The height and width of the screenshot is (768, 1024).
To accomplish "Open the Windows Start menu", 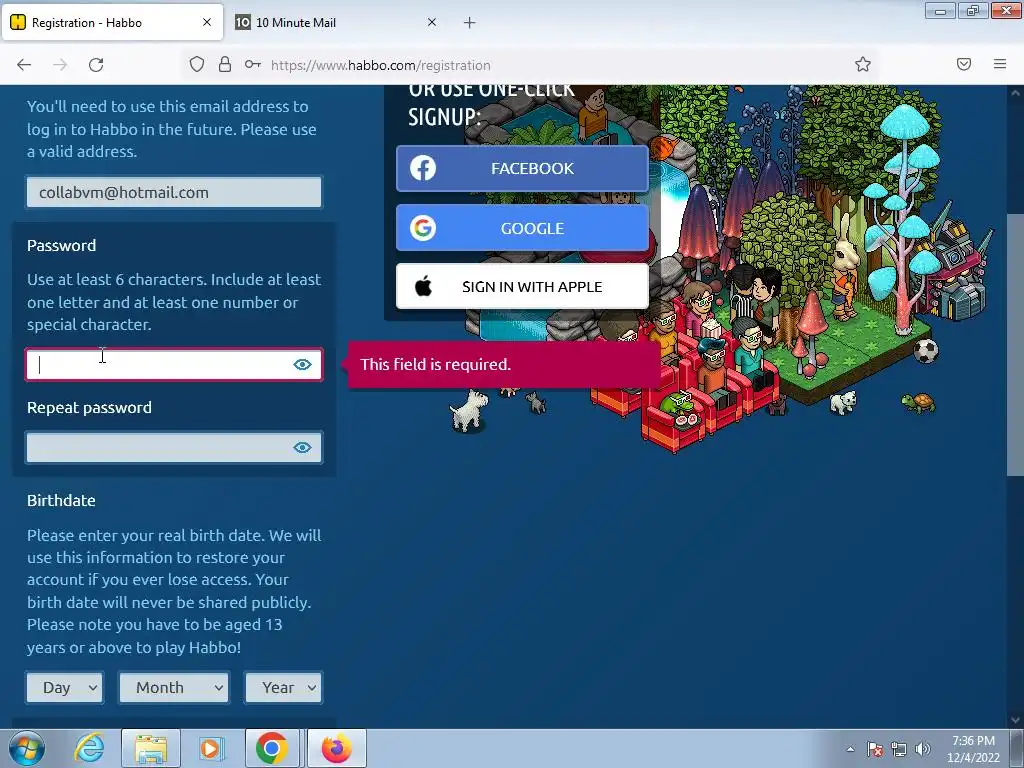I will (27, 748).
